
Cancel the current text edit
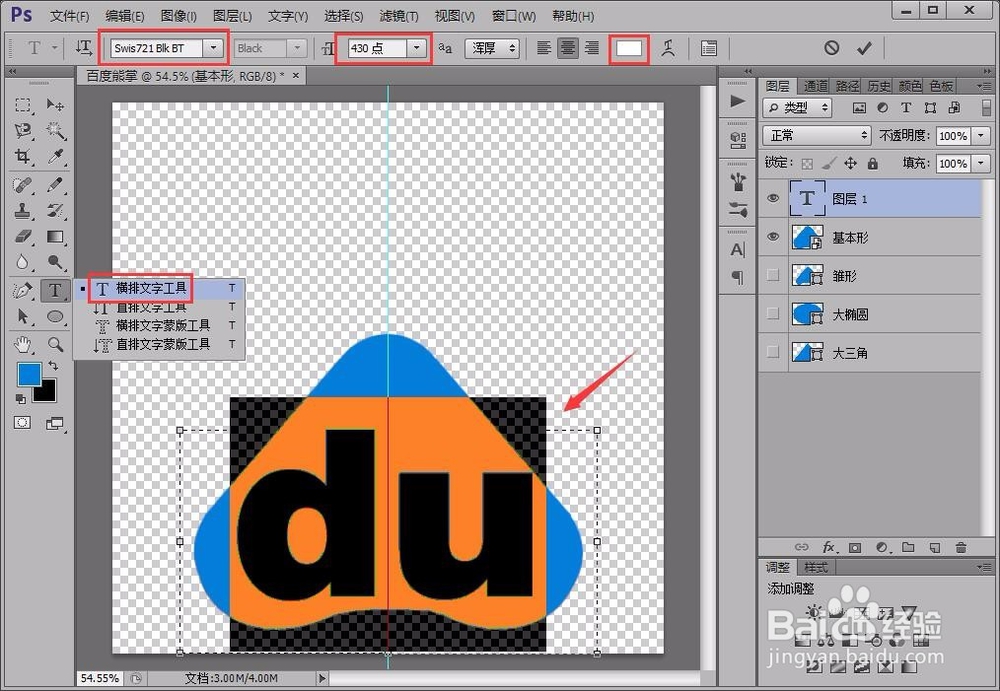click(831, 48)
